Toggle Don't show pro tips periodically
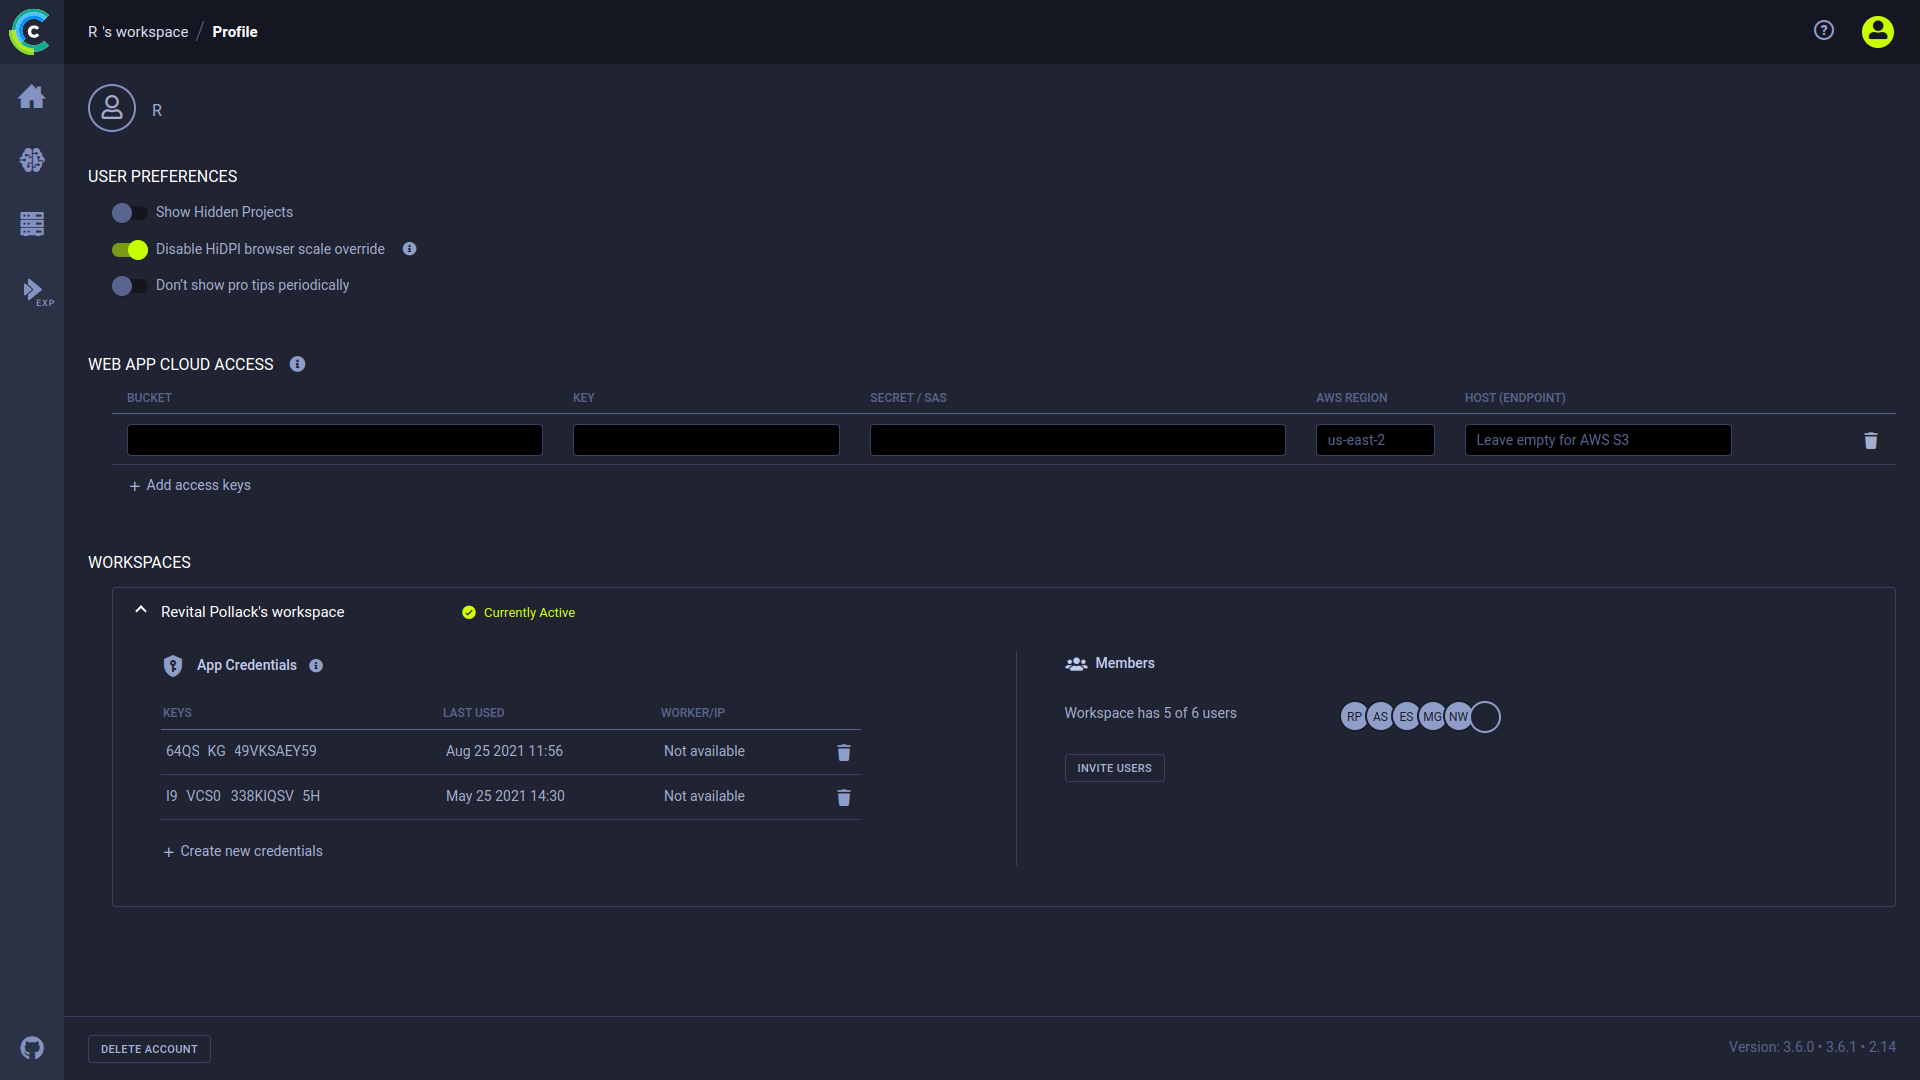This screenshot has width=1920, height=1080. (x=129, y=286)
